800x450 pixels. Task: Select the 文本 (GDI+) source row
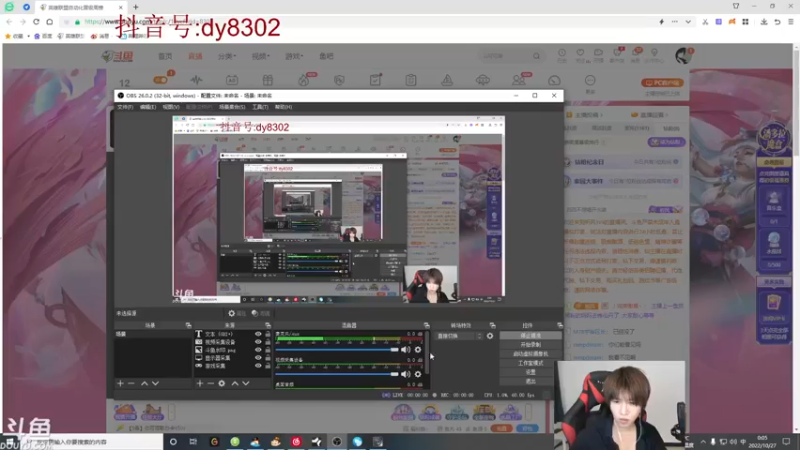[x=233, y=334]
